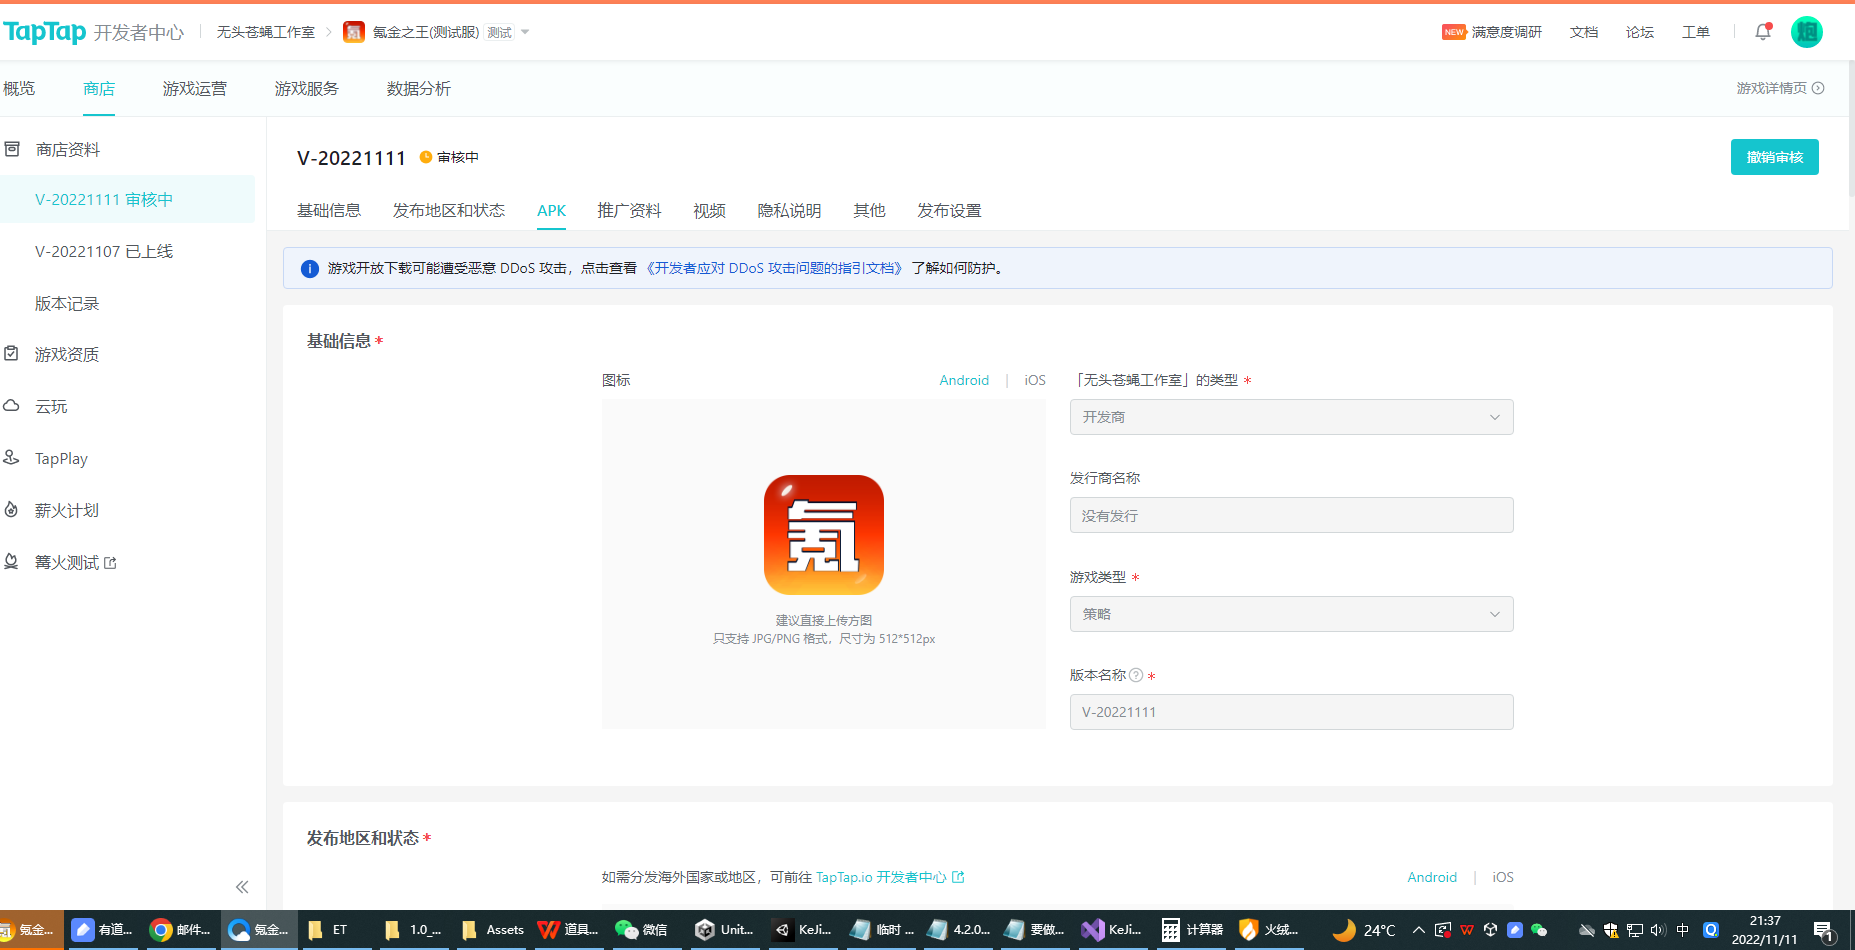The height and width of the screenshot is (950, 1855).
Task: Select V-20221111 审核中 in sidebar
Action: 127,199
